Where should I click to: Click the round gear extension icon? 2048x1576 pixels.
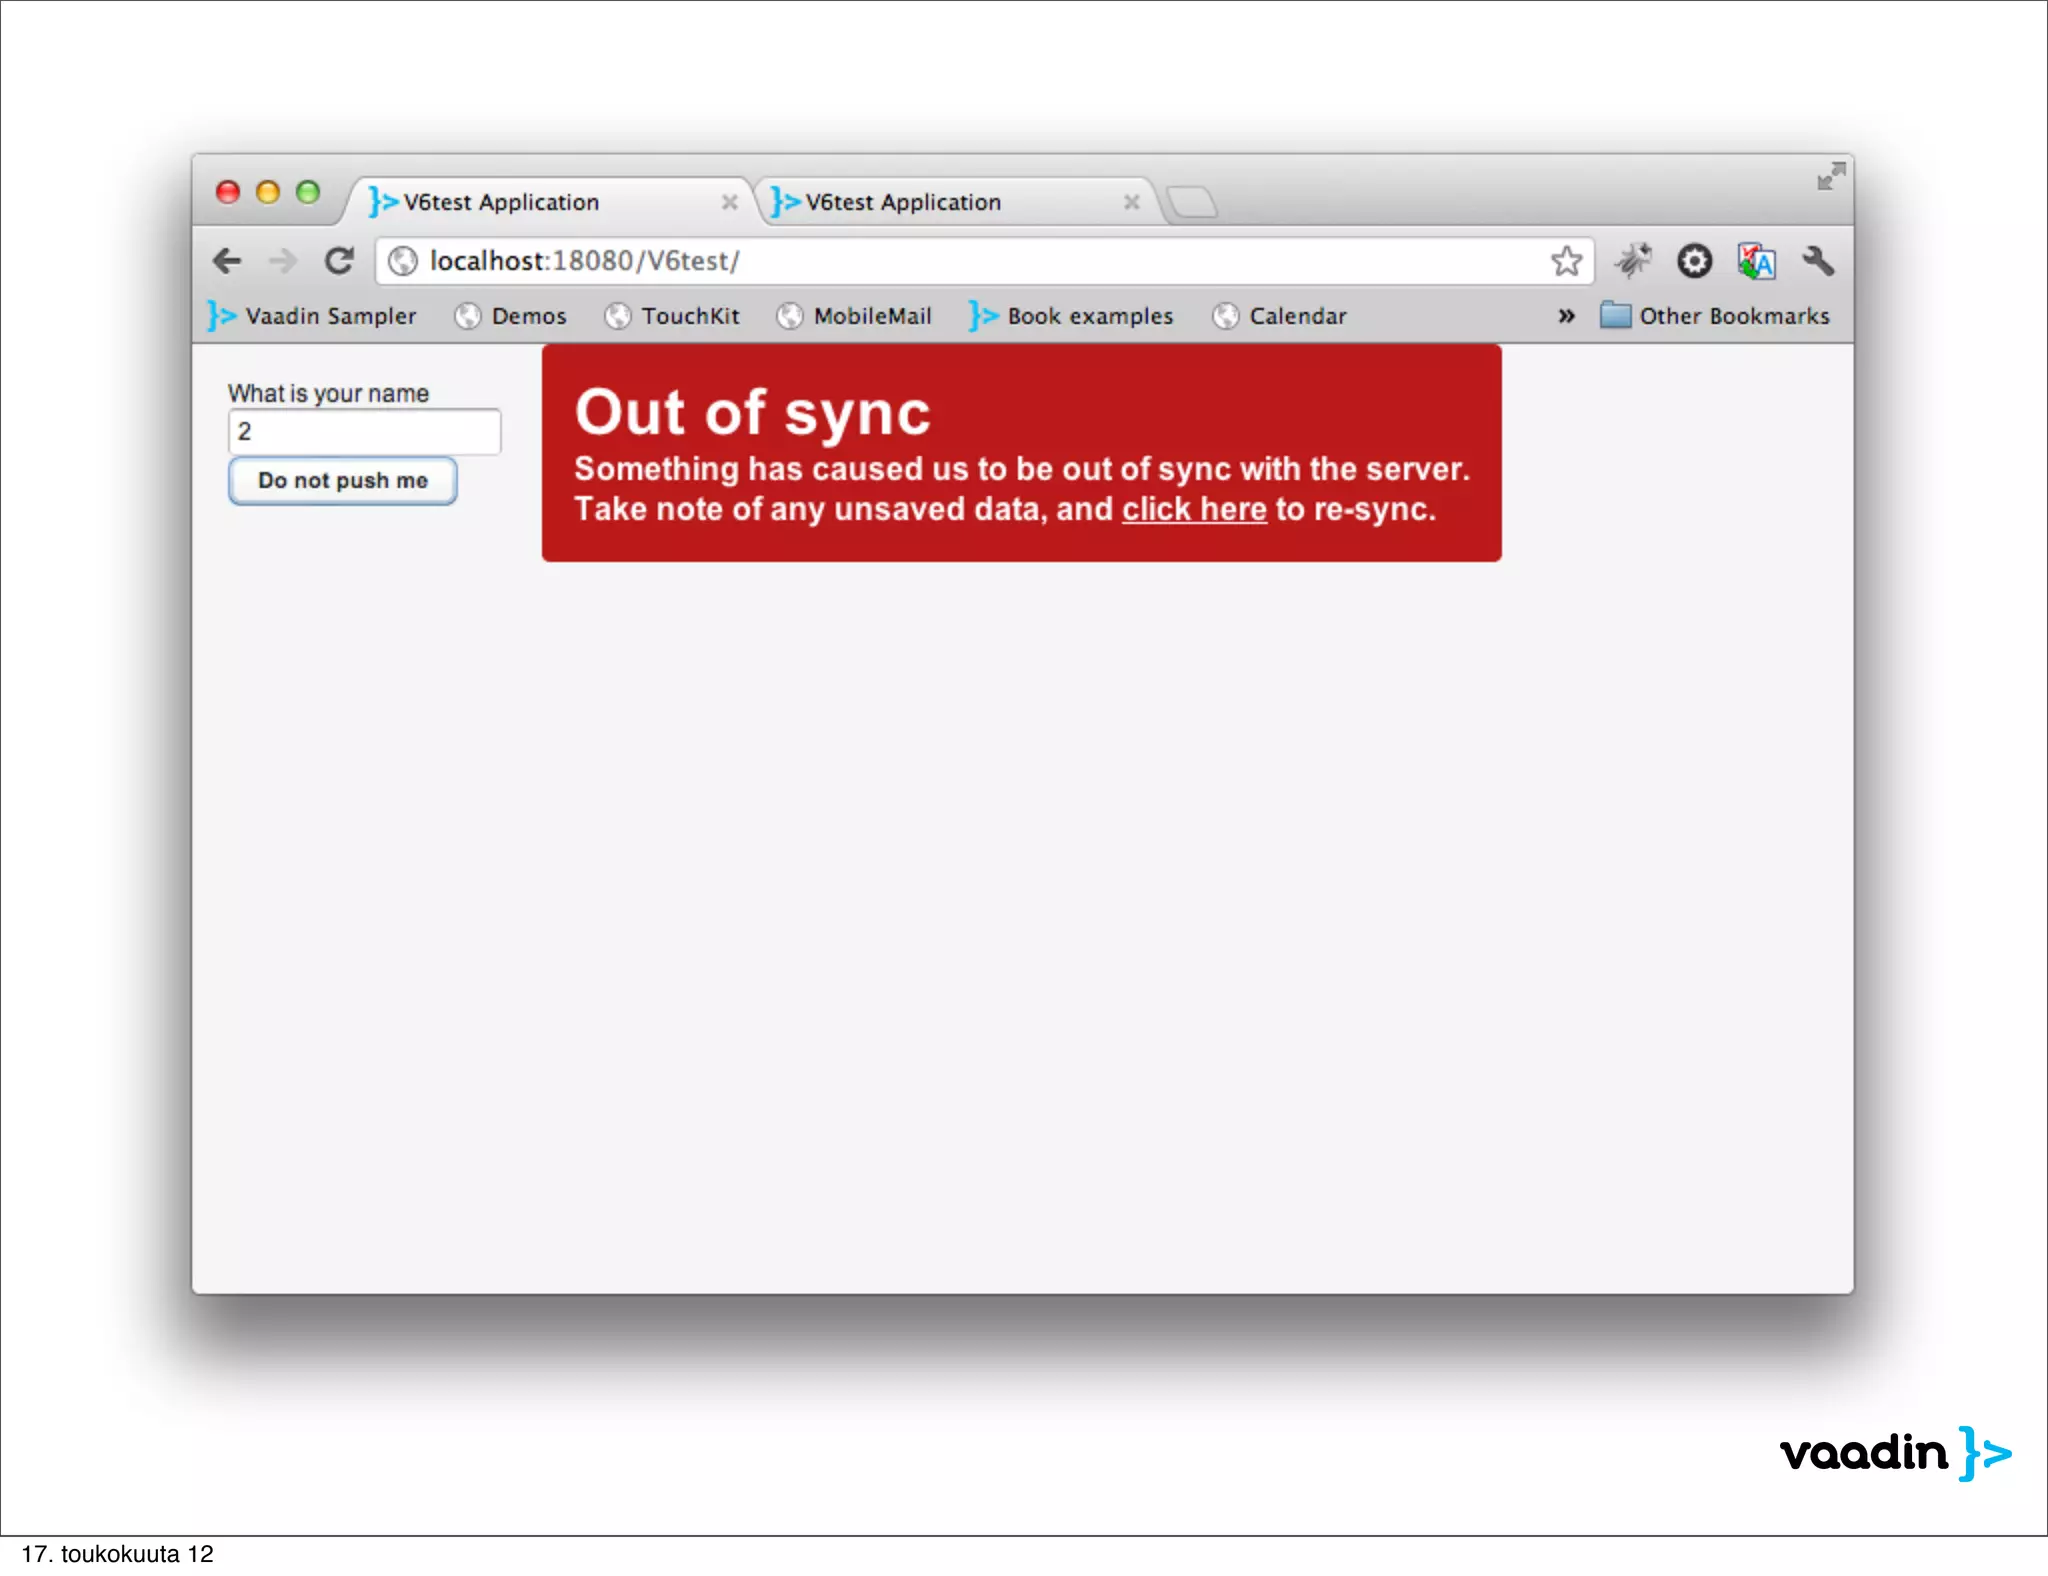[1694, 261]
